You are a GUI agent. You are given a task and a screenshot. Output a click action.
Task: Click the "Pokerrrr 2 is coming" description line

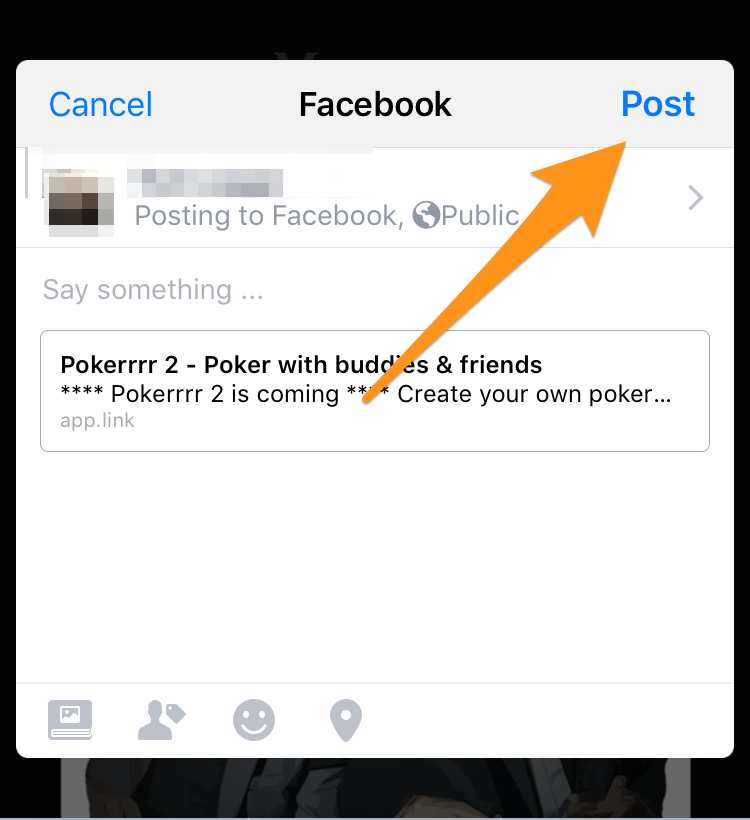[366, 394]
